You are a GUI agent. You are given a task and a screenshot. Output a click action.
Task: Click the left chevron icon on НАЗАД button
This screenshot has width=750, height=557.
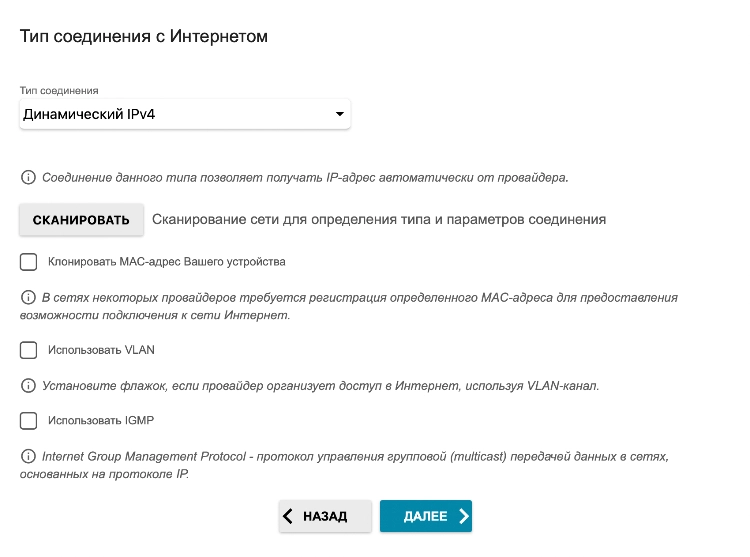(287, 516)
